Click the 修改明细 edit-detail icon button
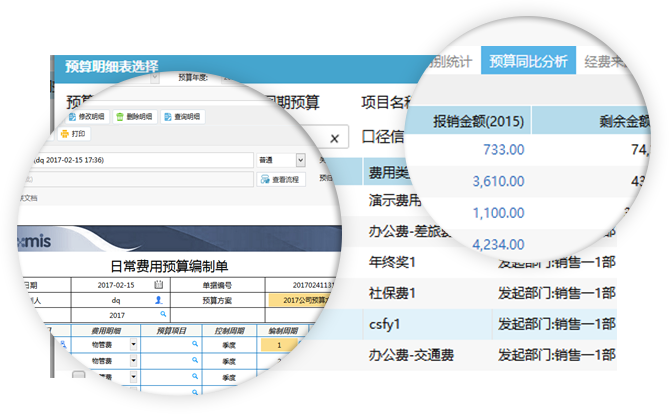 tap(88, 117)
